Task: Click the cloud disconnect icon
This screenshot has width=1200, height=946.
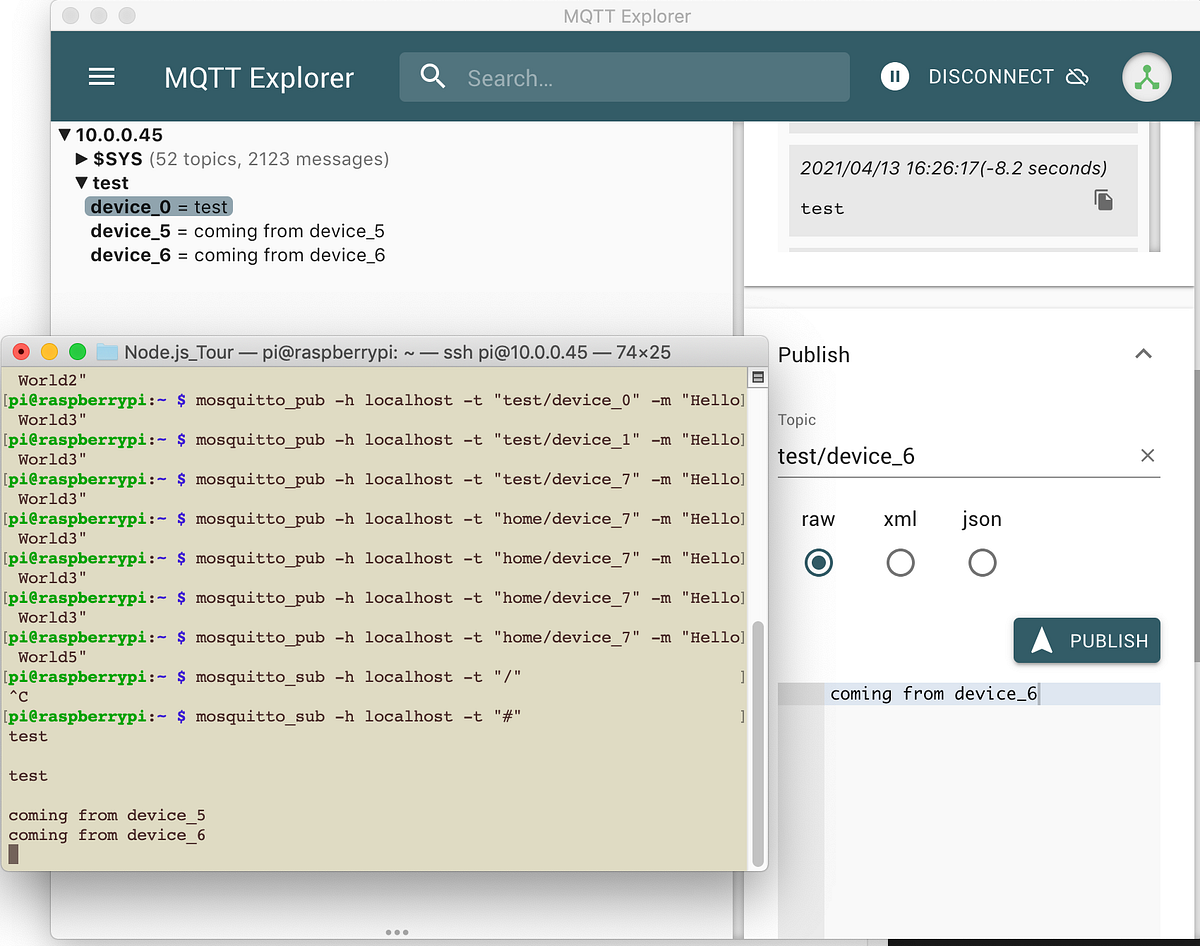Action: [1077, 76]
